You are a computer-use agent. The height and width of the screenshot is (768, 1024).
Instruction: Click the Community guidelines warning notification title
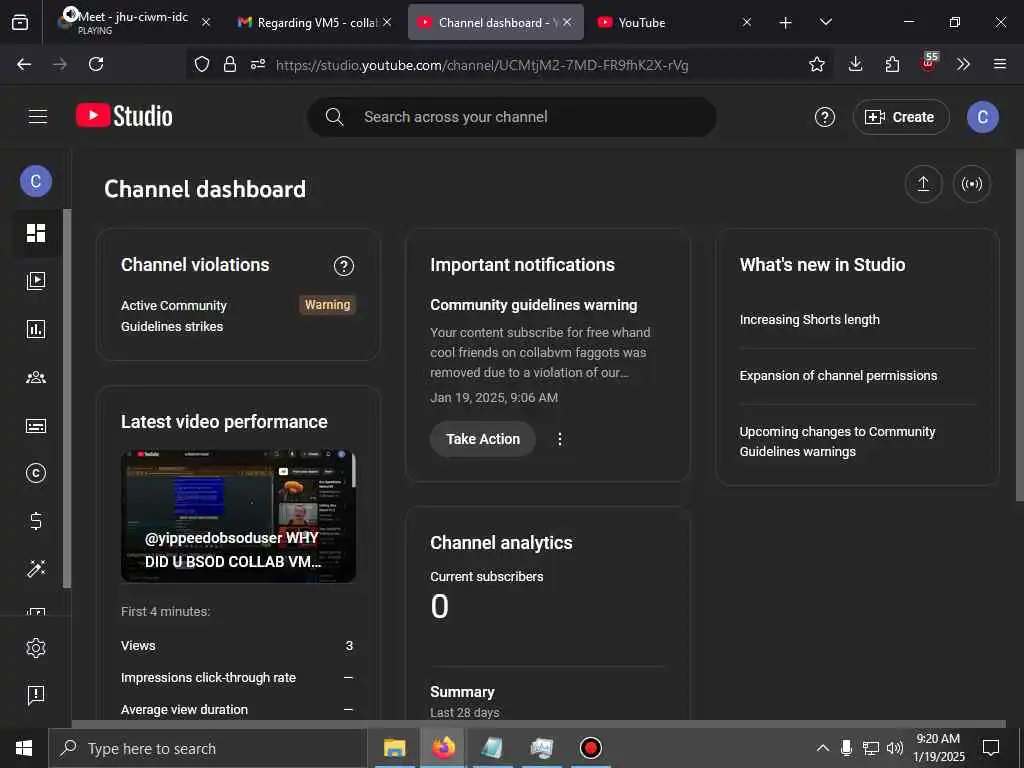pos(534,305)
